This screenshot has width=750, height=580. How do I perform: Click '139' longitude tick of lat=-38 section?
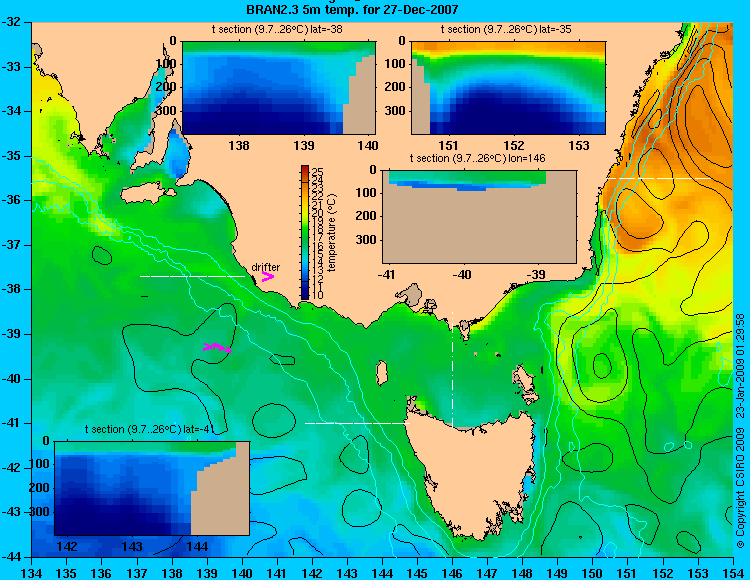tap(304, 145)
